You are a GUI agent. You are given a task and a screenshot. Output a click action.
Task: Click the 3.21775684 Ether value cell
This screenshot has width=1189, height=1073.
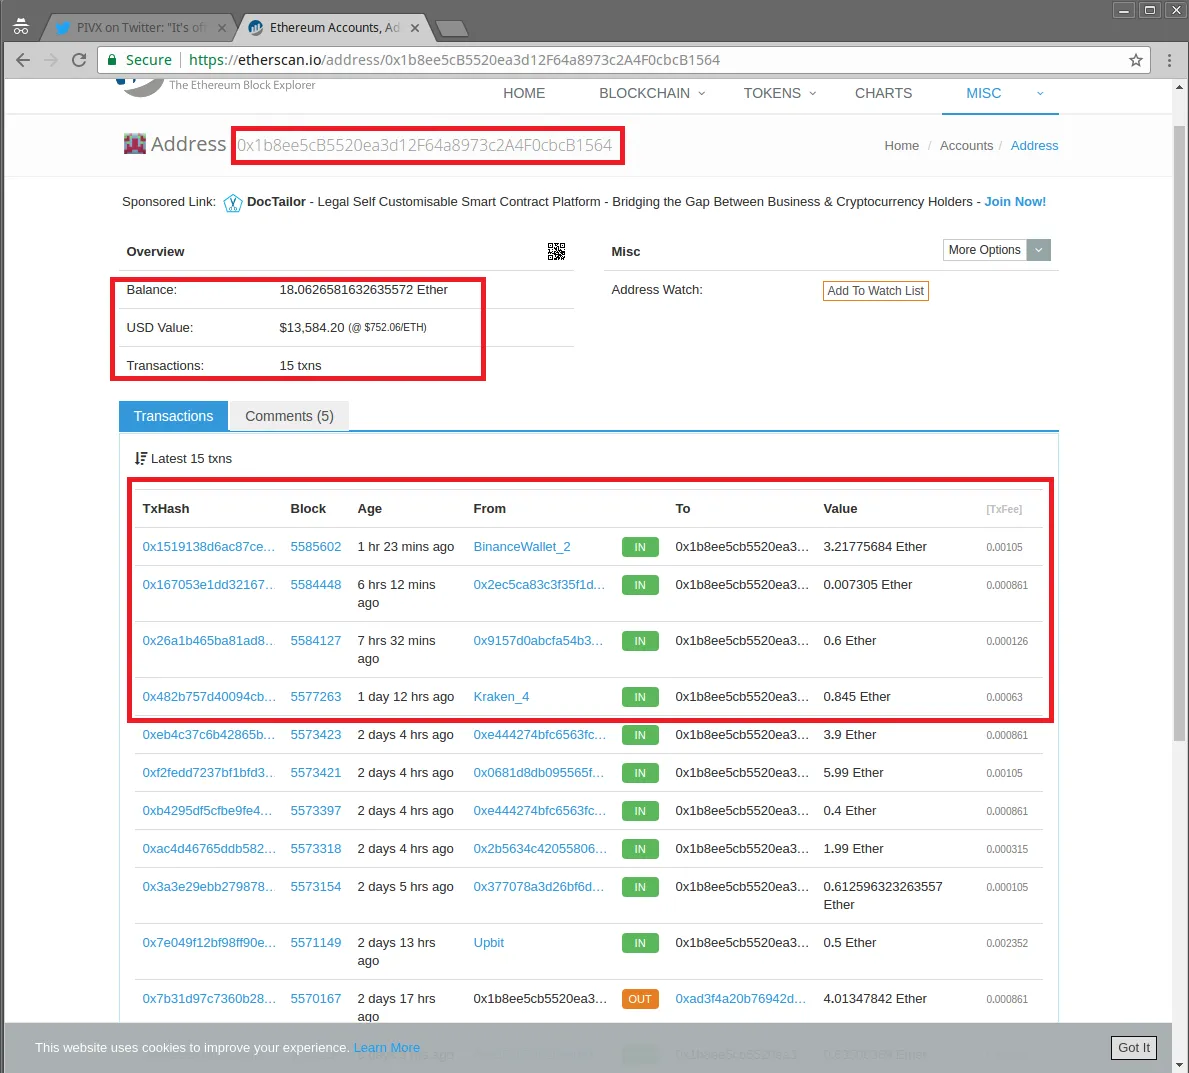pyautogui.click(x=875, y=547)
